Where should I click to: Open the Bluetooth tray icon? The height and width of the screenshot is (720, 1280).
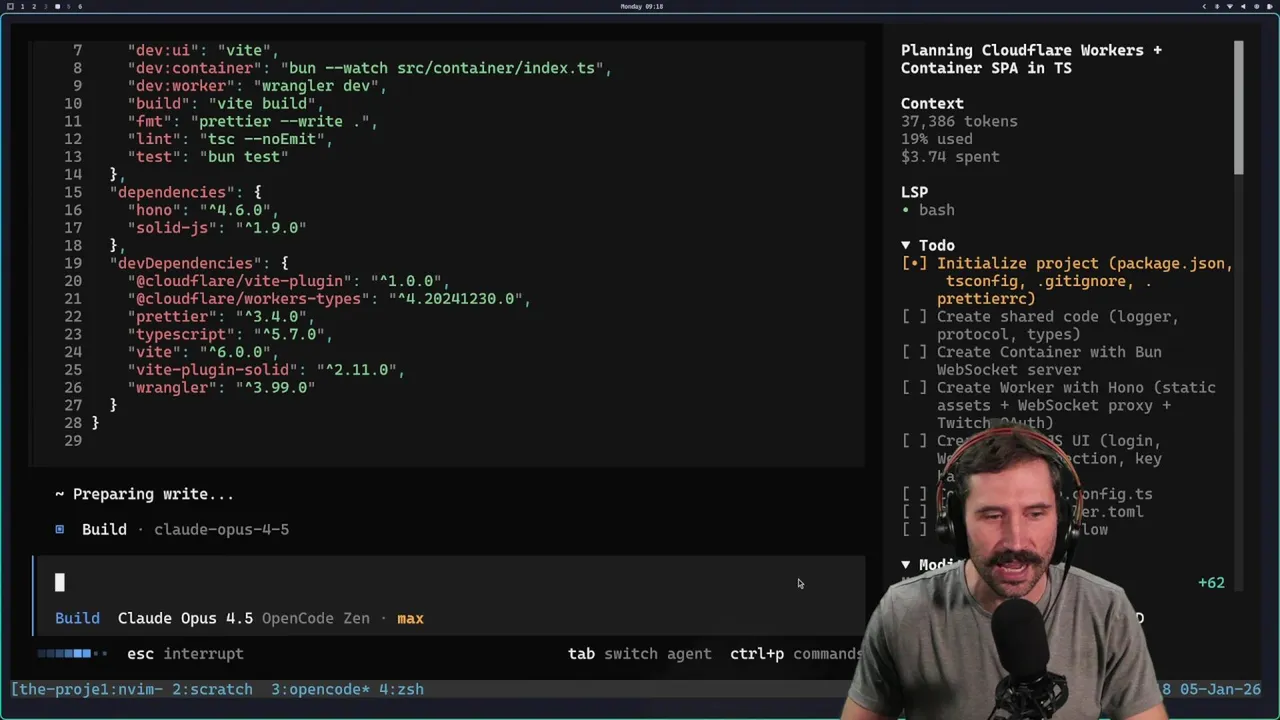tap(1217, 6)
